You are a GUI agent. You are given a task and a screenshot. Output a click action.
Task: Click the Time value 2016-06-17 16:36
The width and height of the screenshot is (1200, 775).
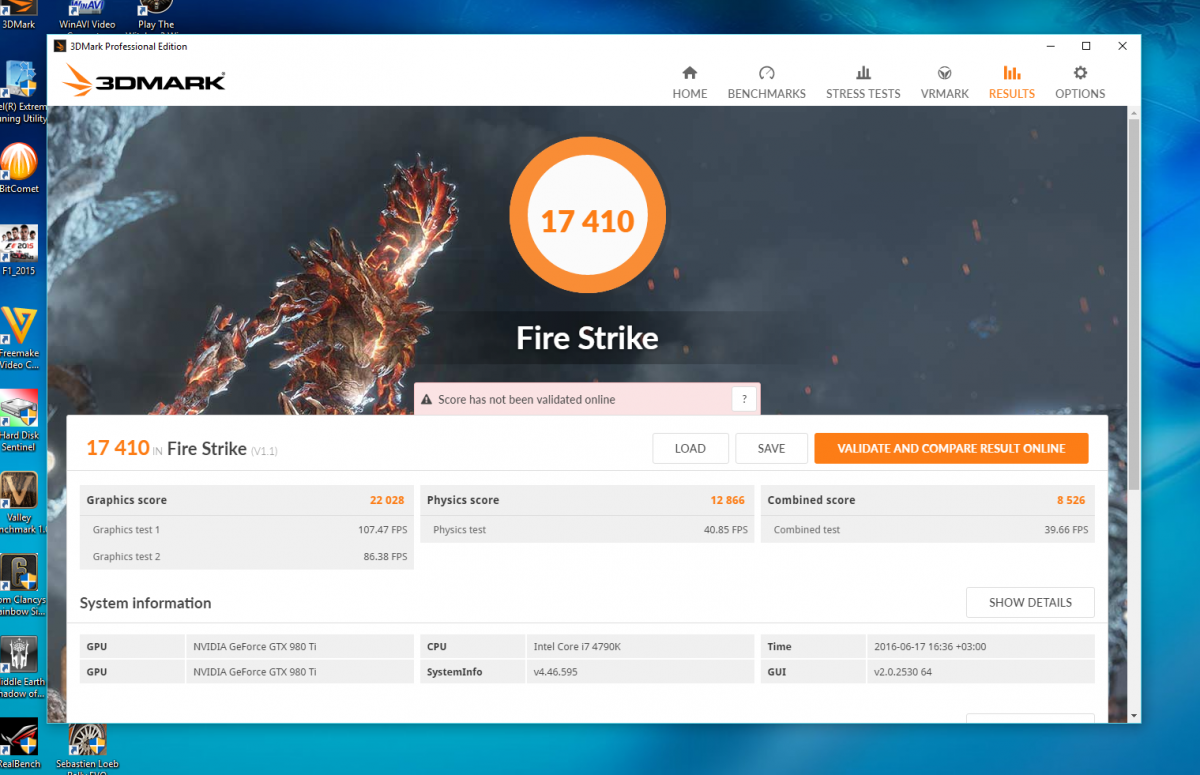click(930, 646)
